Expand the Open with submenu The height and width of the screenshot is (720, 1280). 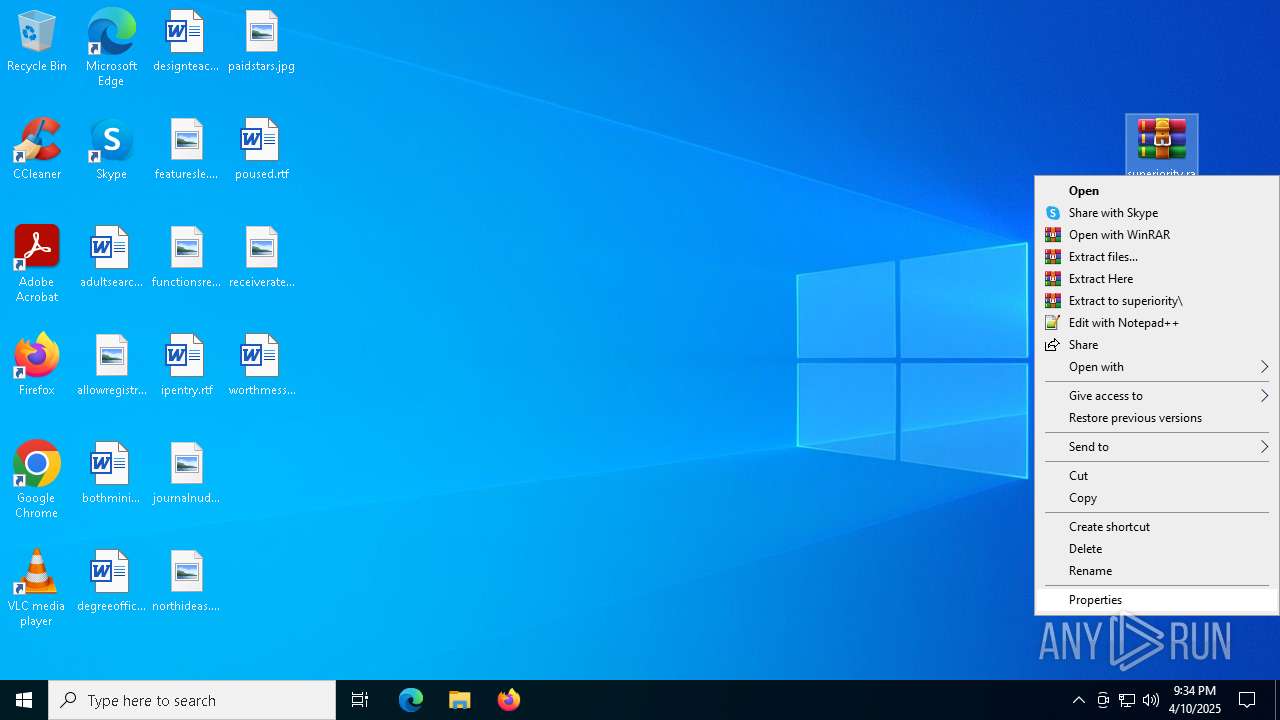click(x=1157, y=367)
